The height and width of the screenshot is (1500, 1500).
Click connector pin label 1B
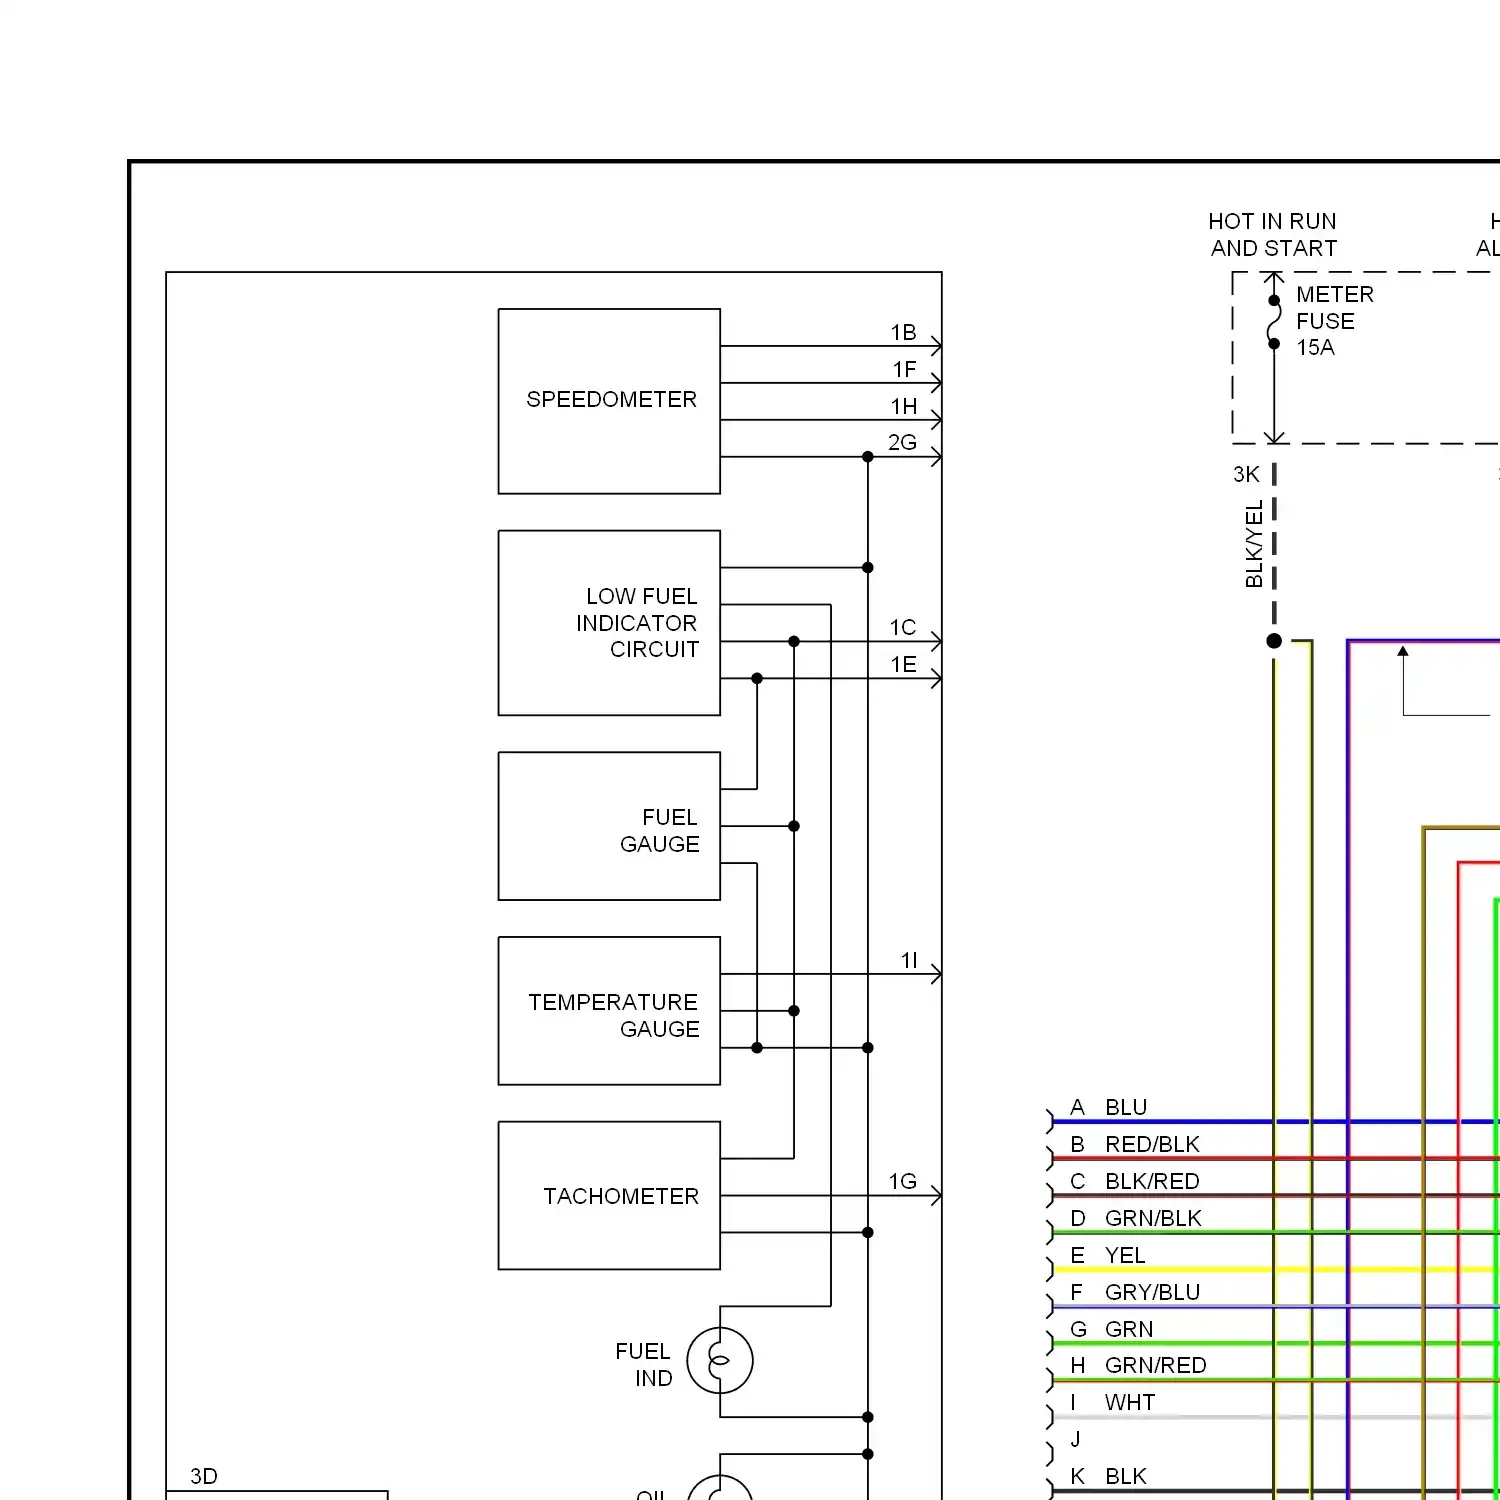(x=904, y=332)
